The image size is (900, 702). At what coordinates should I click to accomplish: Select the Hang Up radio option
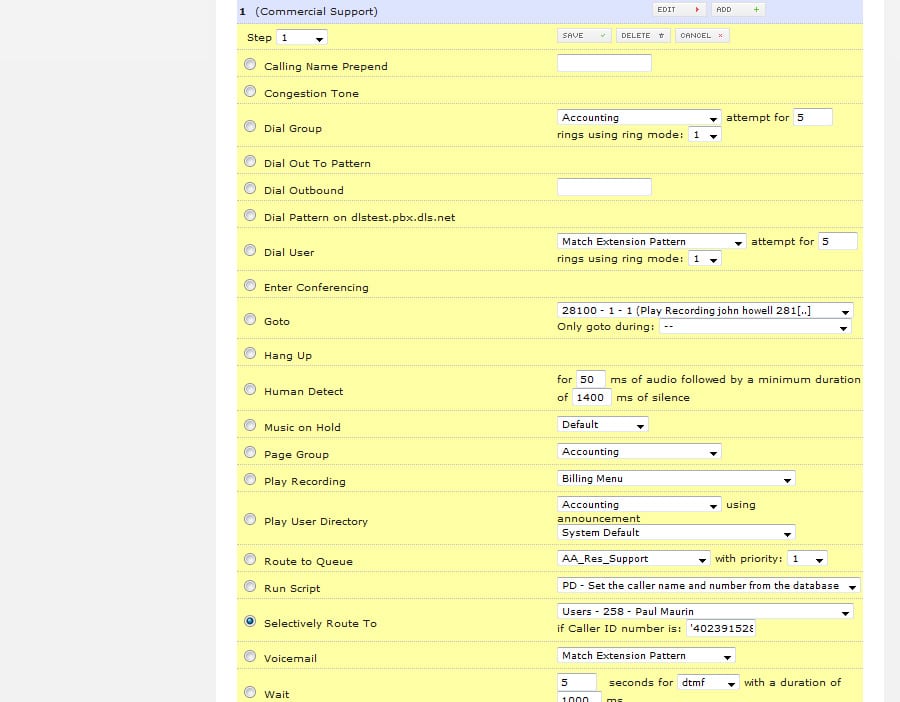click(x=250, y=354)
